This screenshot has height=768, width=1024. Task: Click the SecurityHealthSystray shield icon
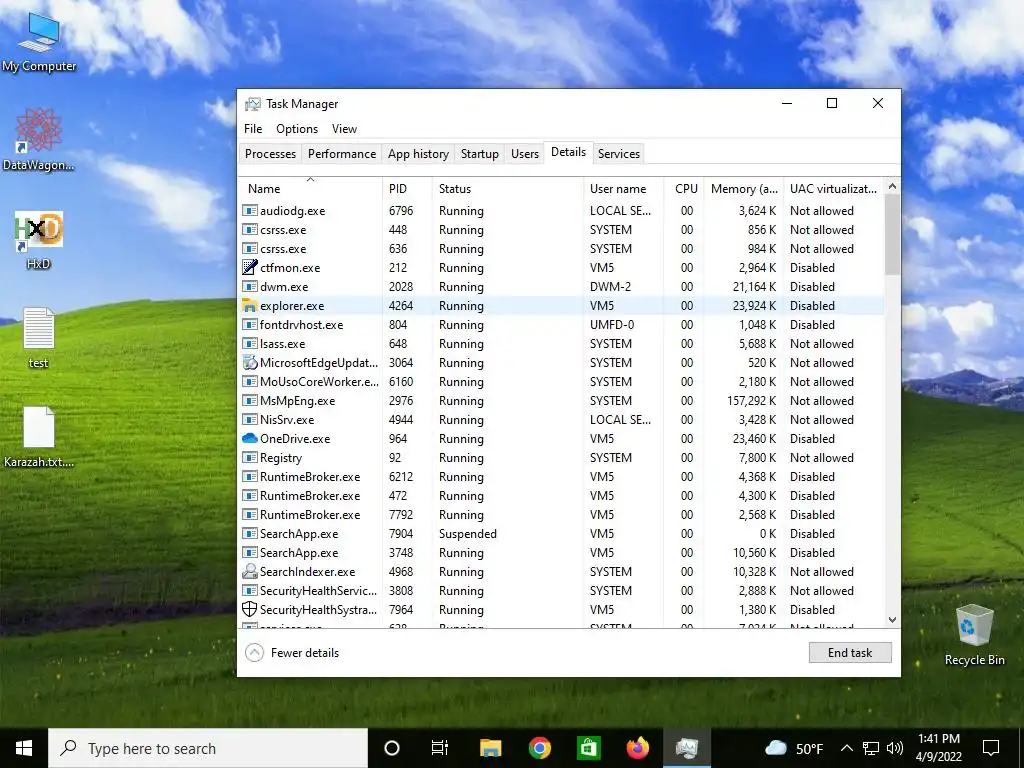tap(249, 609)
